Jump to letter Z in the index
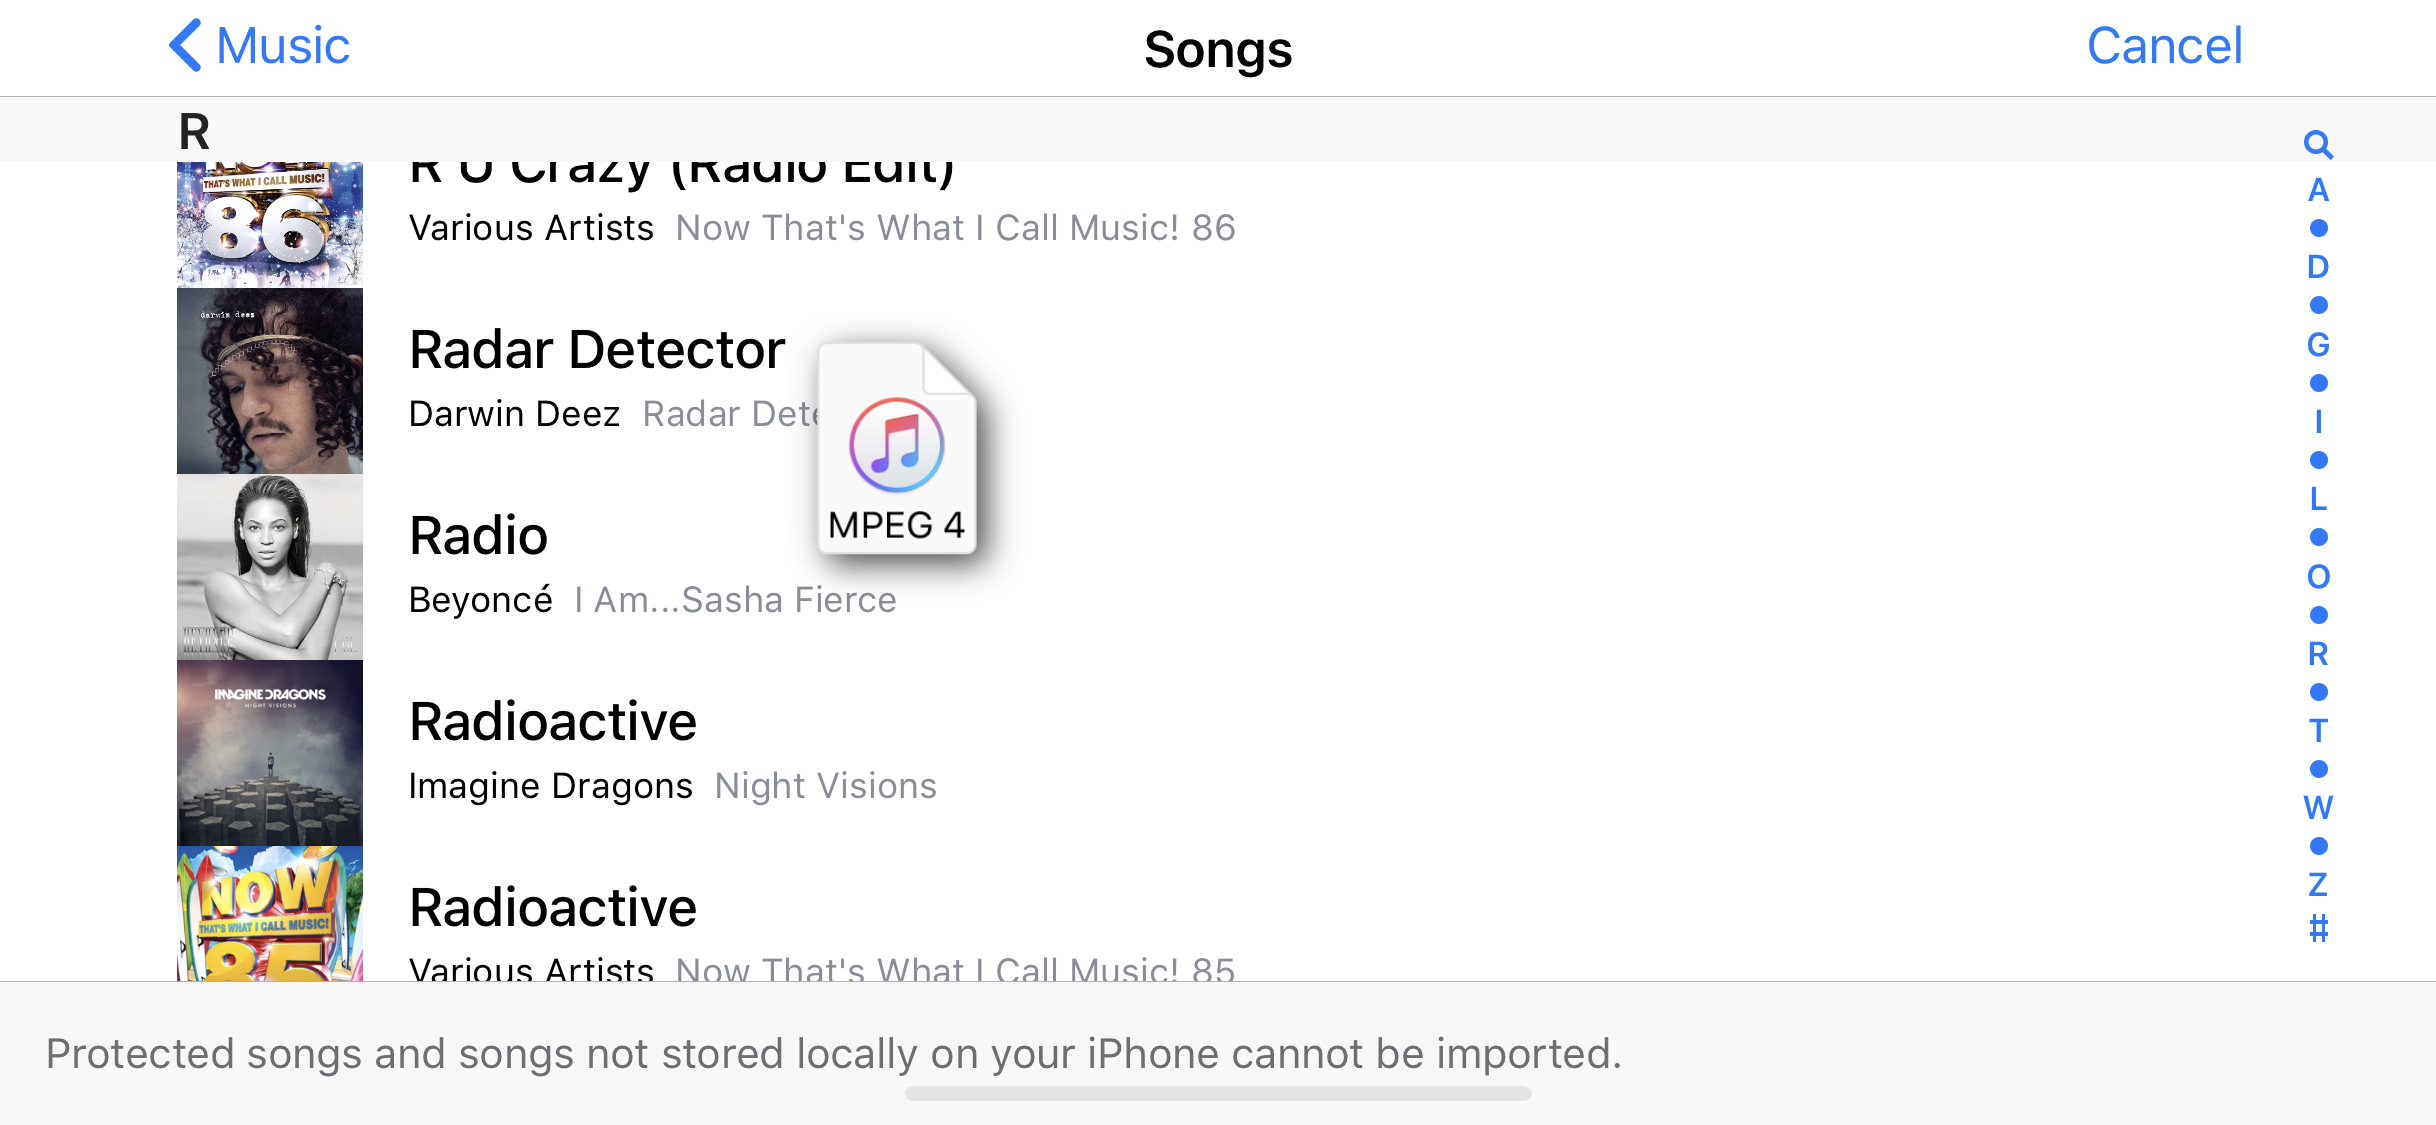 (2318, 885)
